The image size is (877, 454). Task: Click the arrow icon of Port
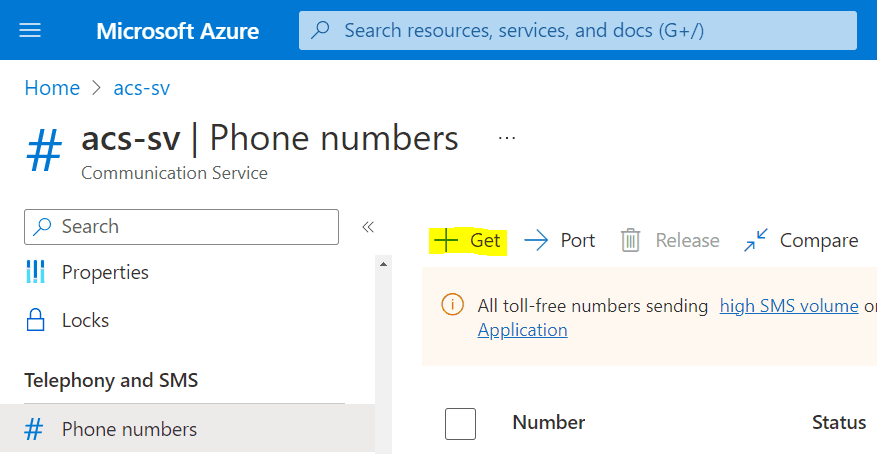point(536,241)
